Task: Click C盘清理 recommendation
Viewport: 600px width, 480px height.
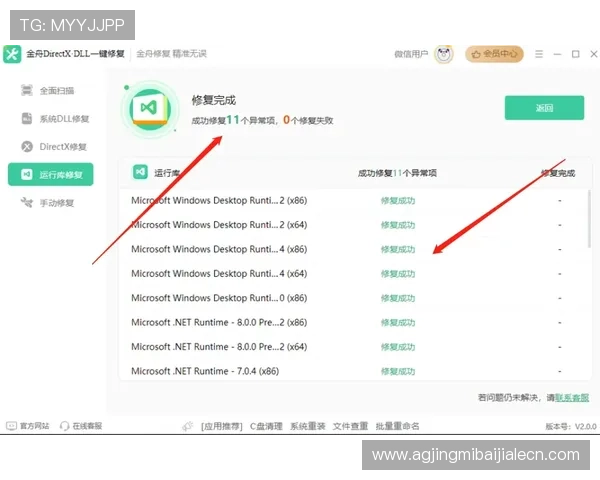Action: [266, 426]
